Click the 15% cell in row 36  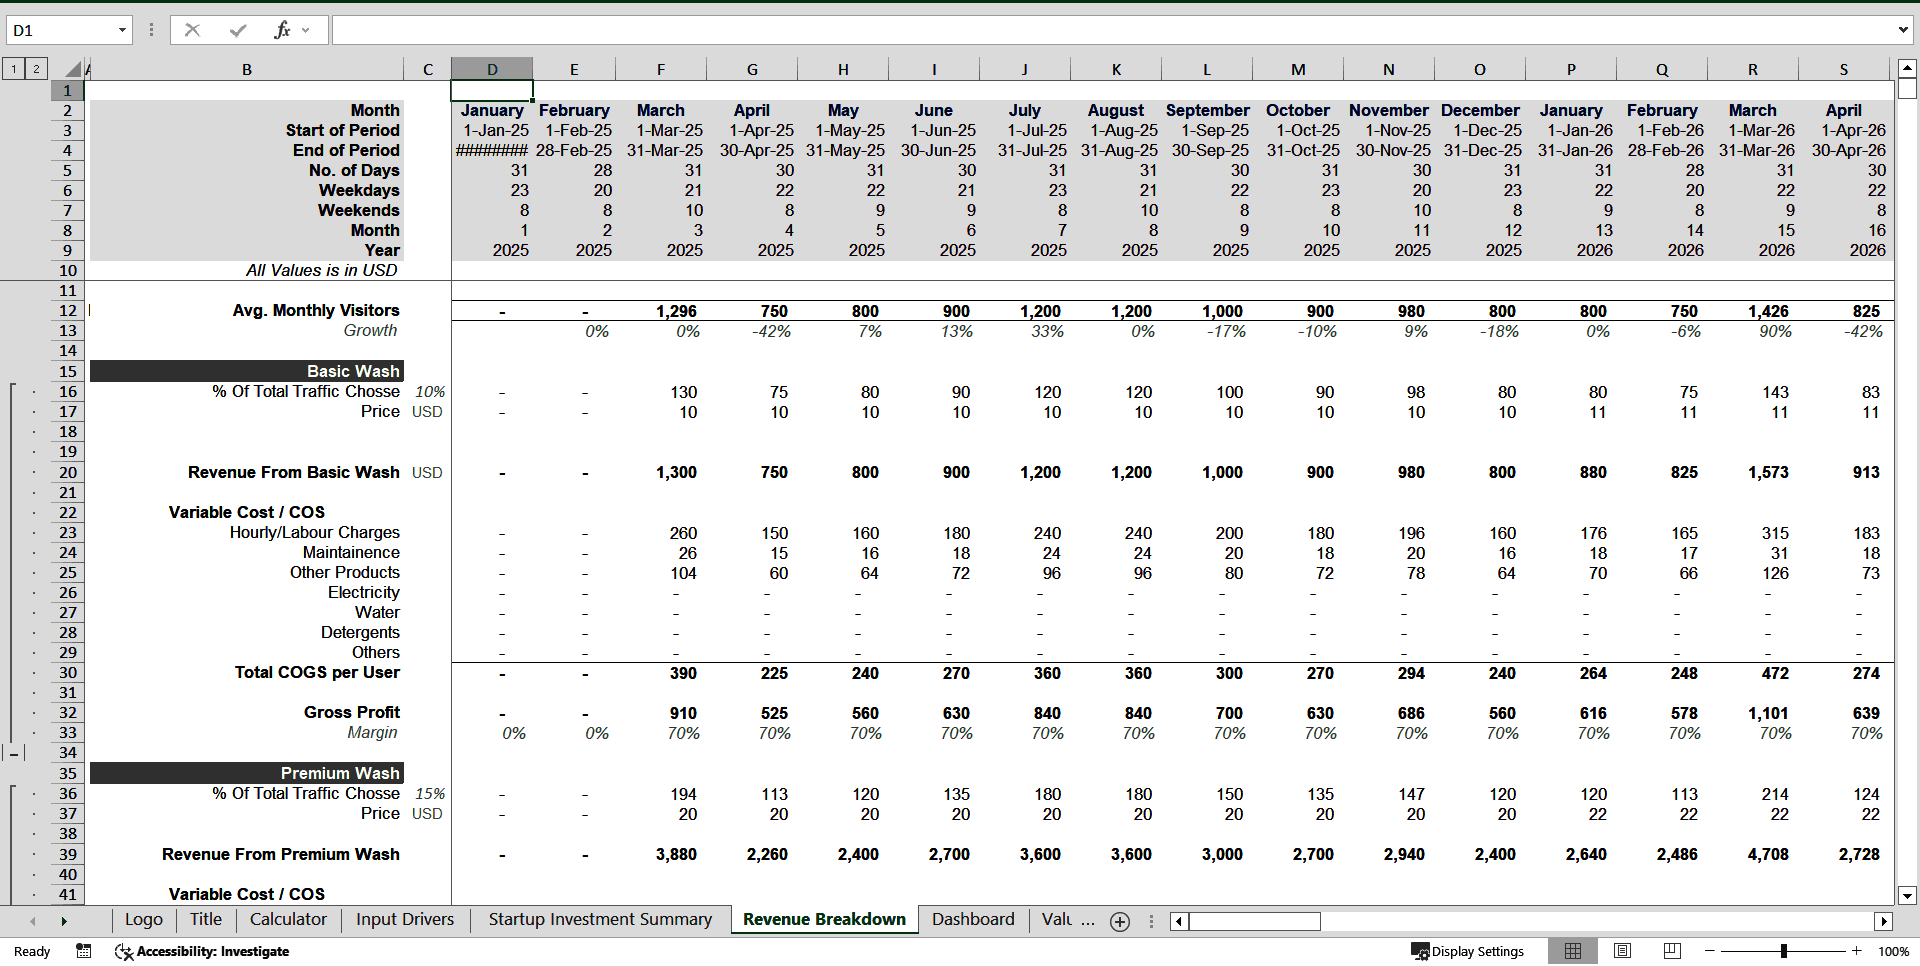coord(430,794)
